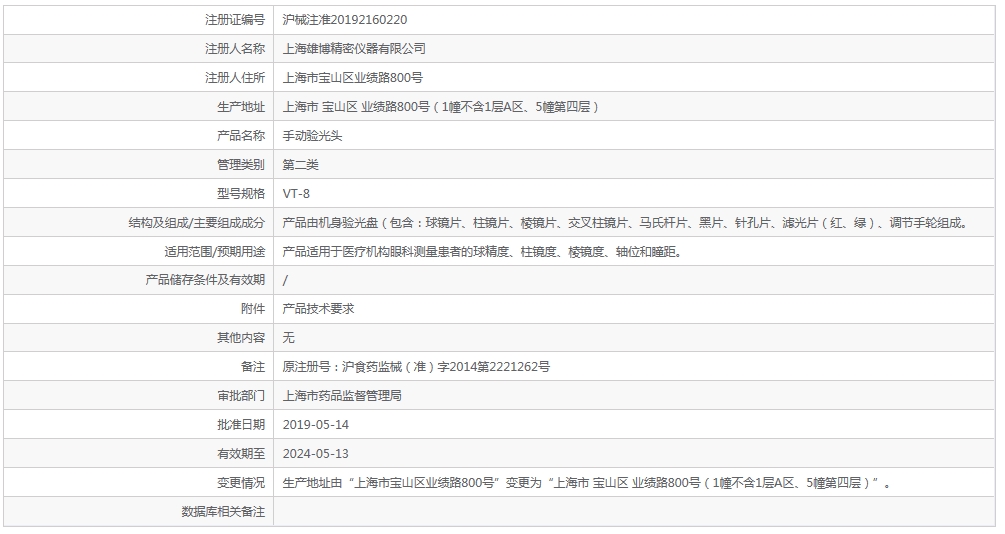Click the production address value in 生产地址 row
Image resolution: width=1005 pixels, height=534 pixels.
tap(441, 107)
